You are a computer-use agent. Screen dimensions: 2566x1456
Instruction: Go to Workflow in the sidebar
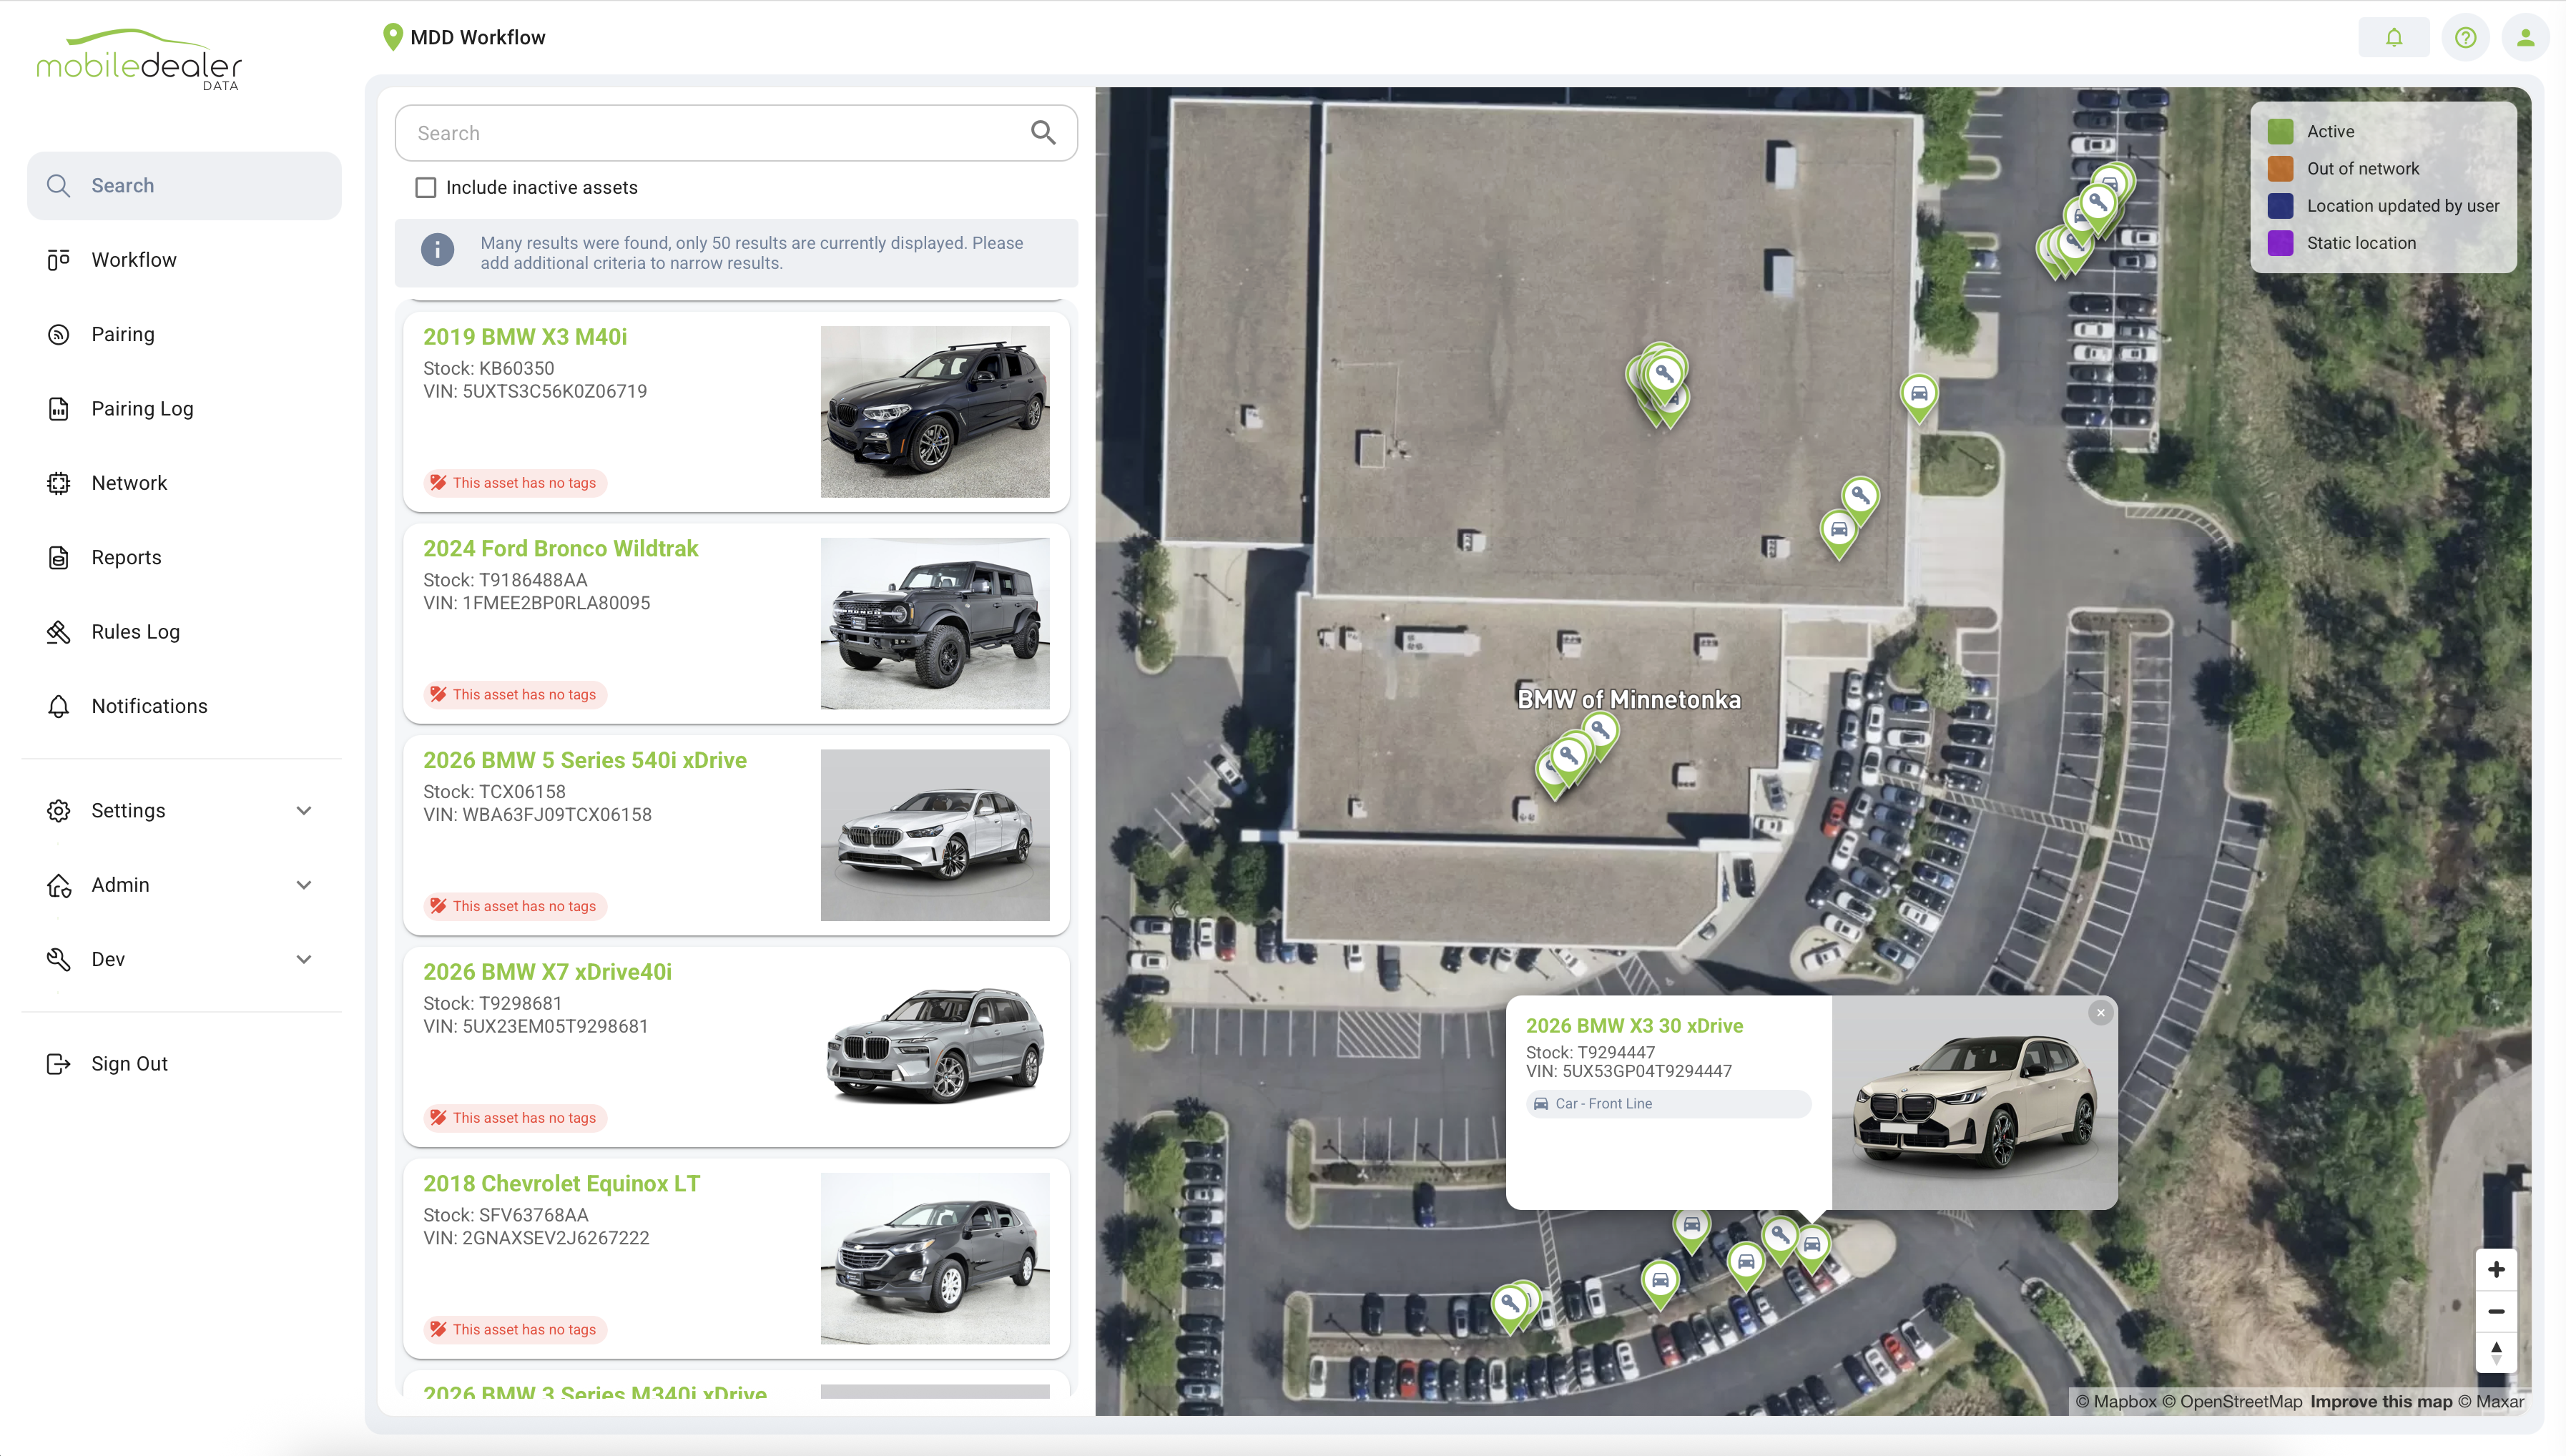(184, 260)
